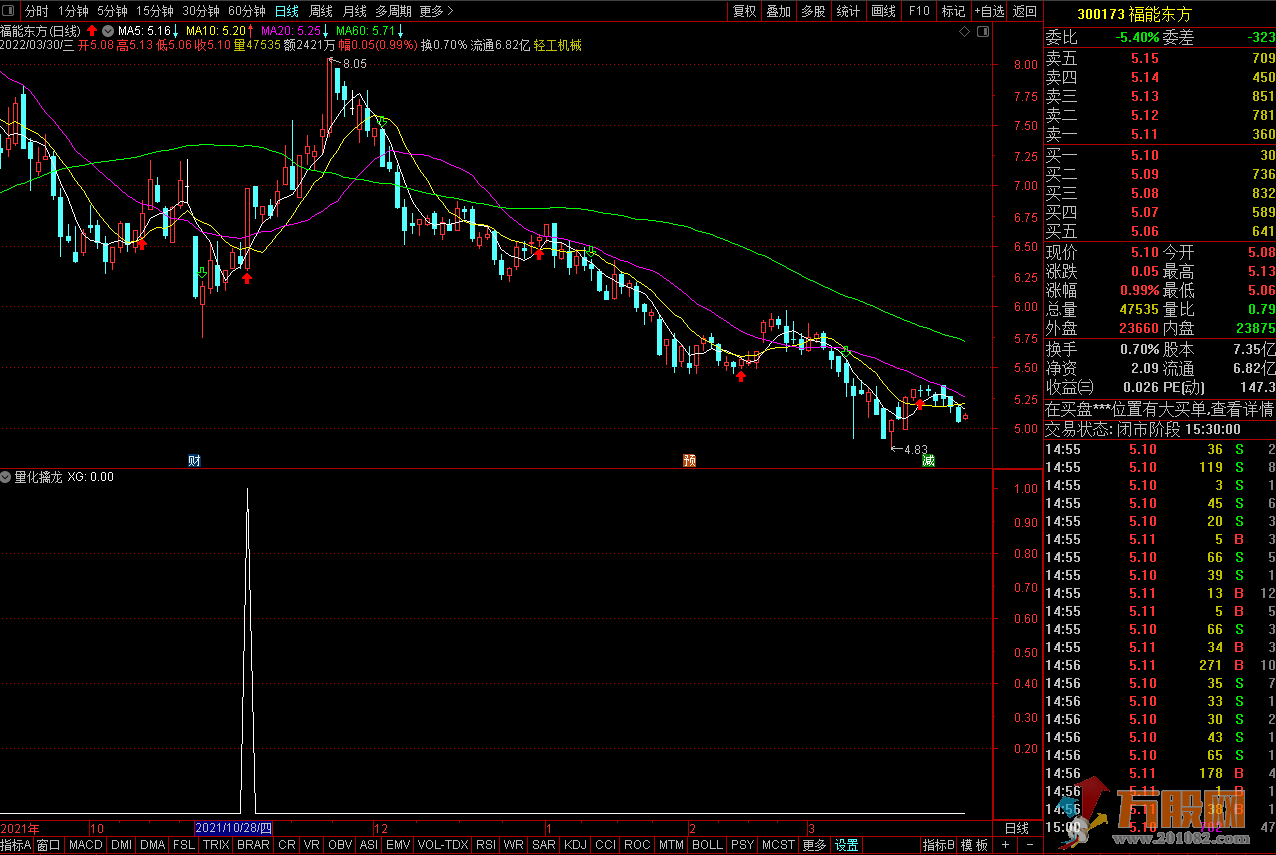The height and width of the screenshot is (855, 1276).
Task: Click the 返回 back button
Action: (x=1025, y=11)
